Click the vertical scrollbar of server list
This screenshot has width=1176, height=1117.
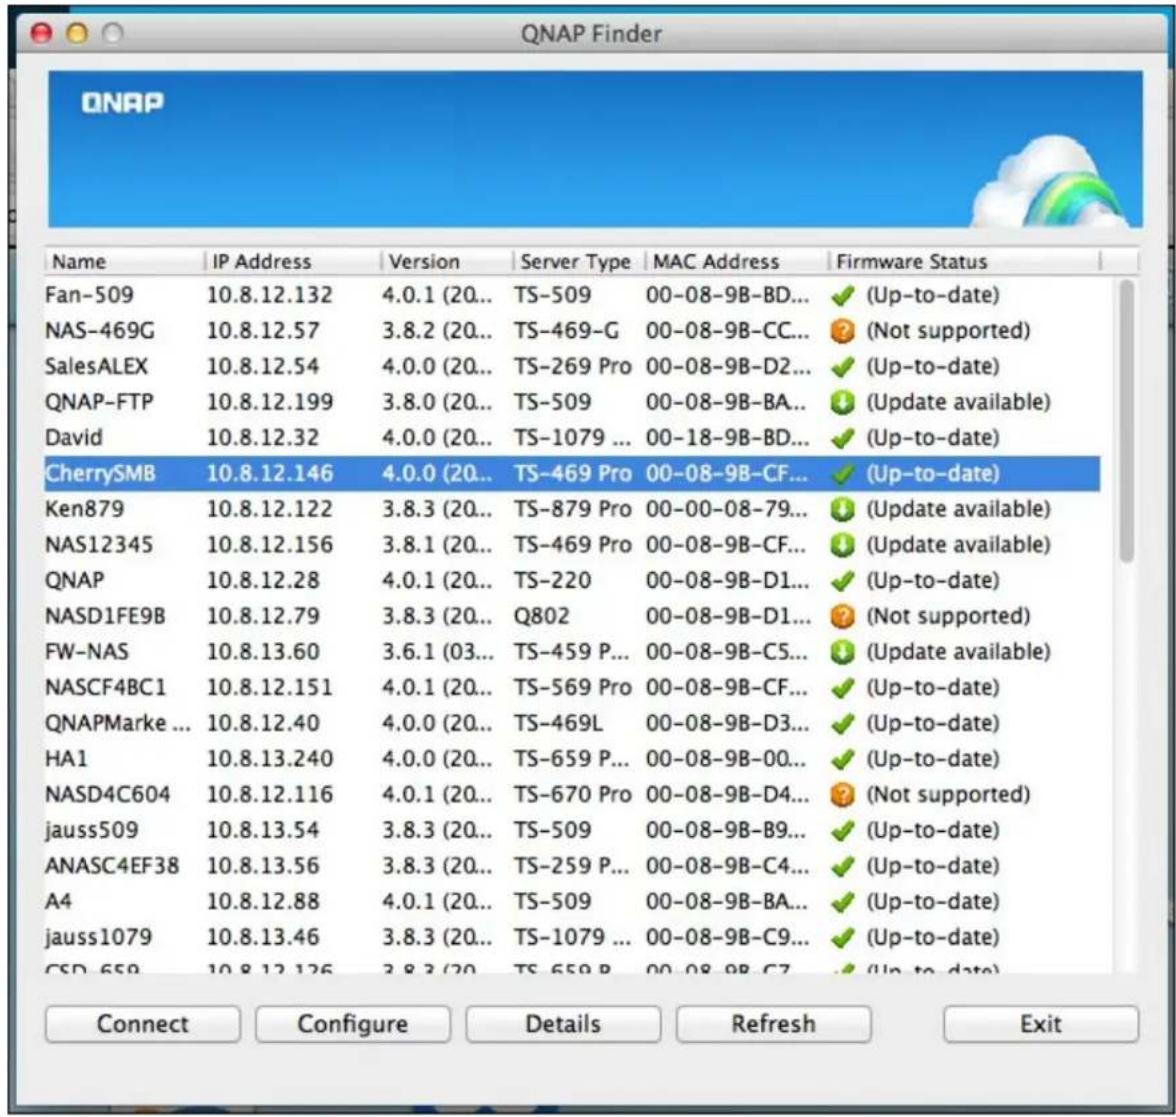coord(1126,420)
